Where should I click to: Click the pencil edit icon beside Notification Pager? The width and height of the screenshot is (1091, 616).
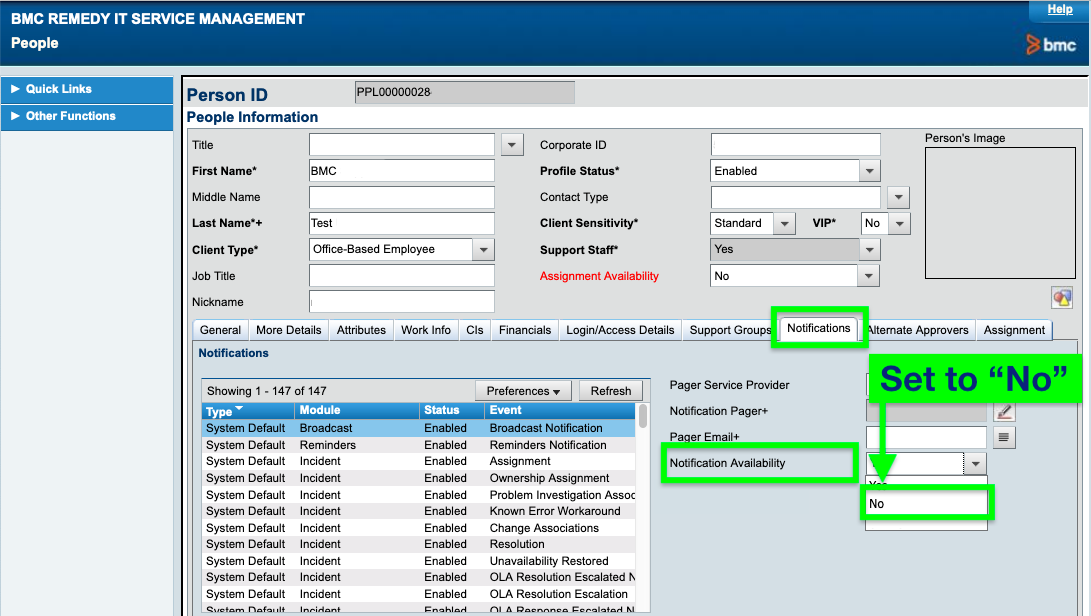pos(1003,411)
